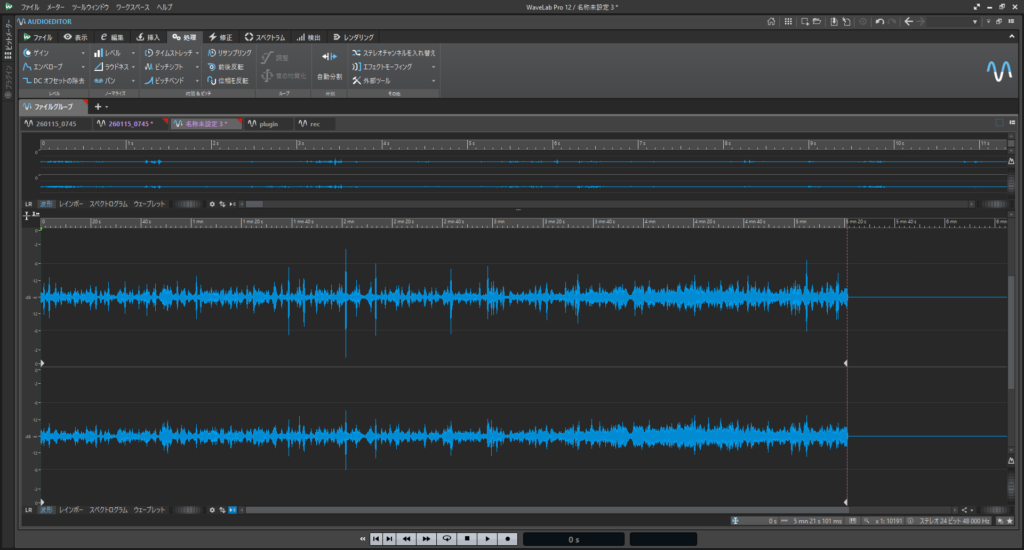Click the リサンプリング resample tool
Viewport: 1024px width, 550px height.
tap(233, 52)
